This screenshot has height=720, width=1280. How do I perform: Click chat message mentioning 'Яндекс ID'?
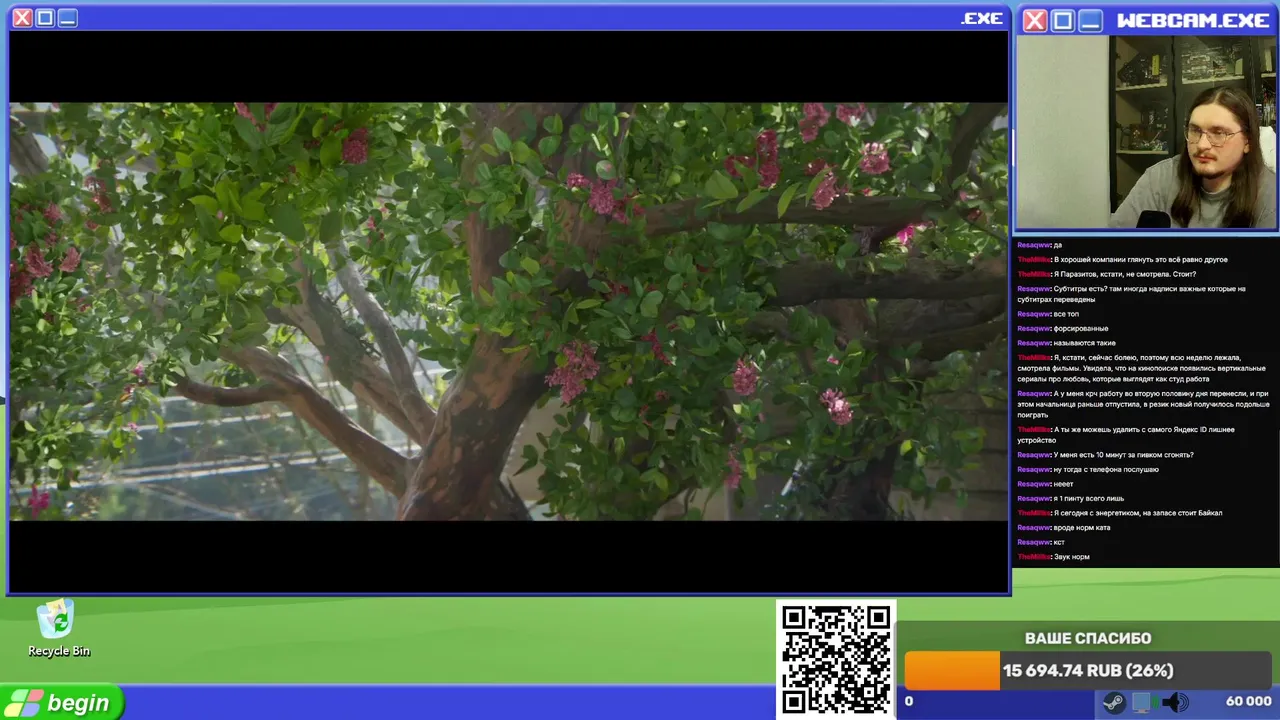(x=1126, y=435)
